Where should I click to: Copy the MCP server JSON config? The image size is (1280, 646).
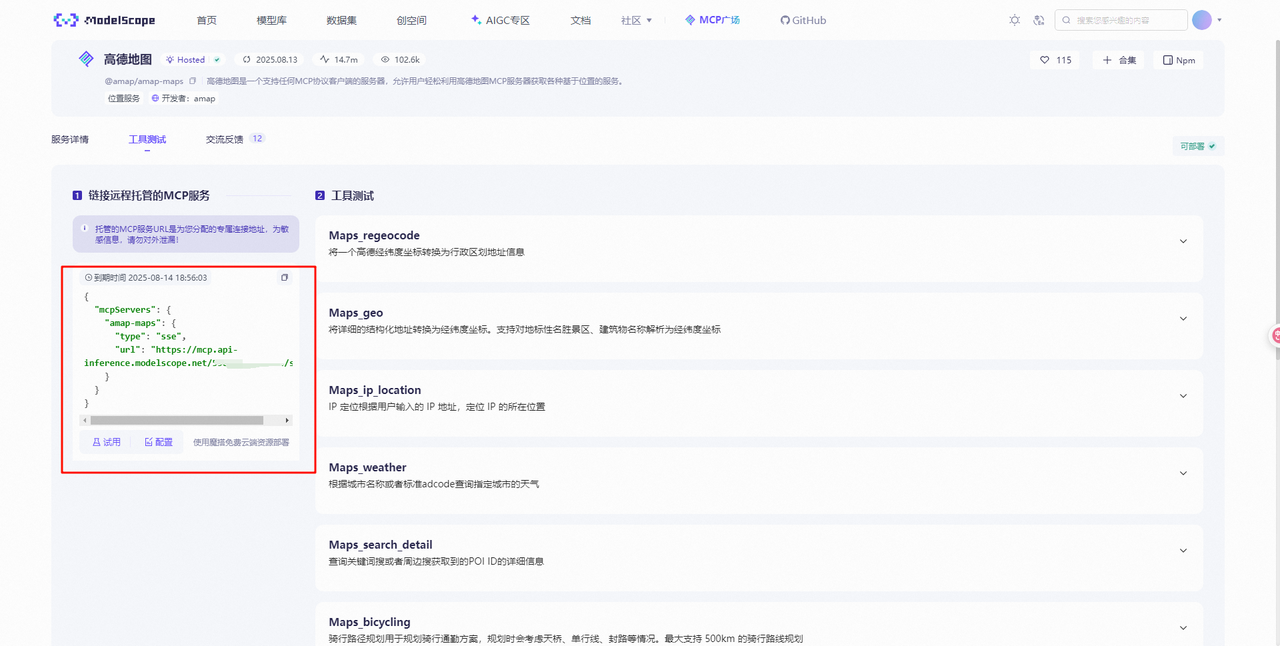click(285, 278)
